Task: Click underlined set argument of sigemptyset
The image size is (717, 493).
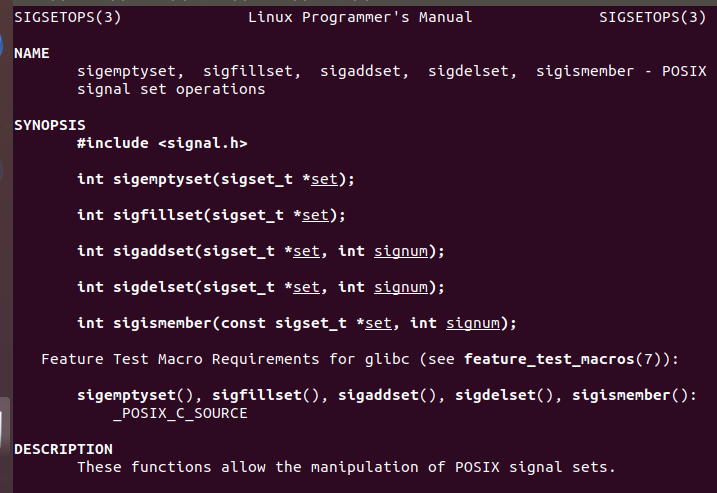Action: point(324,180)
